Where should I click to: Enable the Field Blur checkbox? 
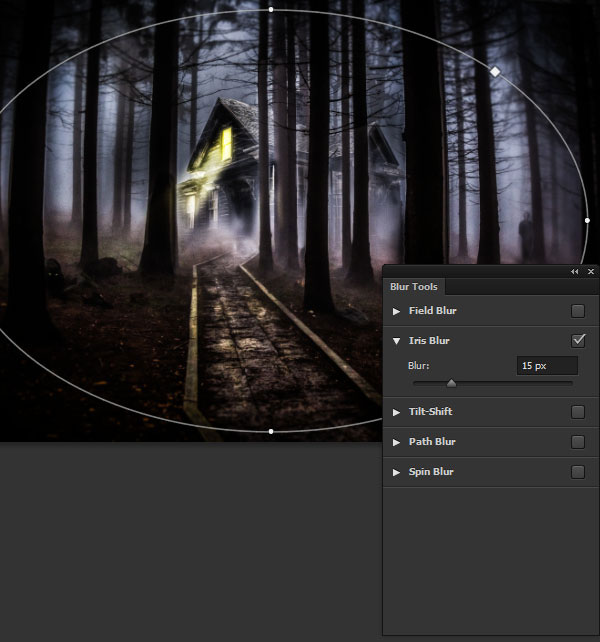pos(577,311)
